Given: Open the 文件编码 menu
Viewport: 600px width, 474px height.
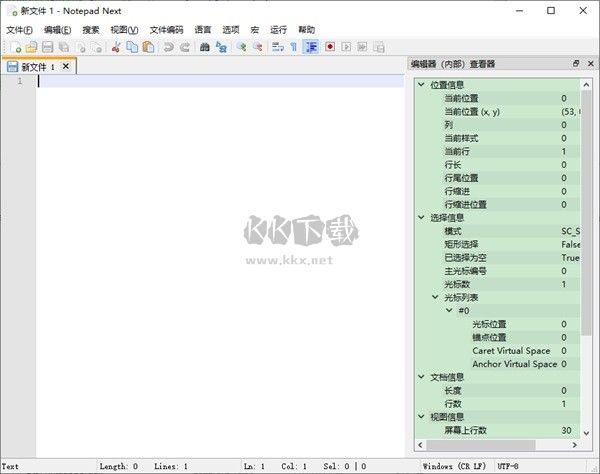Looking at the screenshot, I should (166, 30).
